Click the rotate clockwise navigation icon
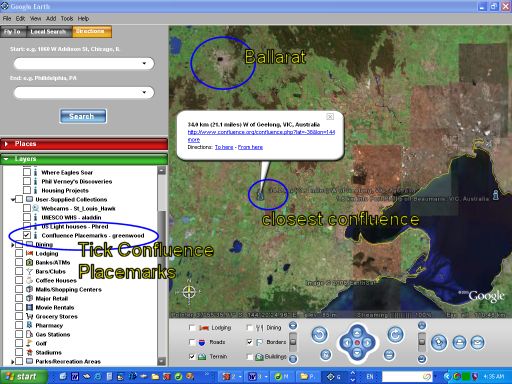This screenshot has height=384, width=512. point(396,334)
